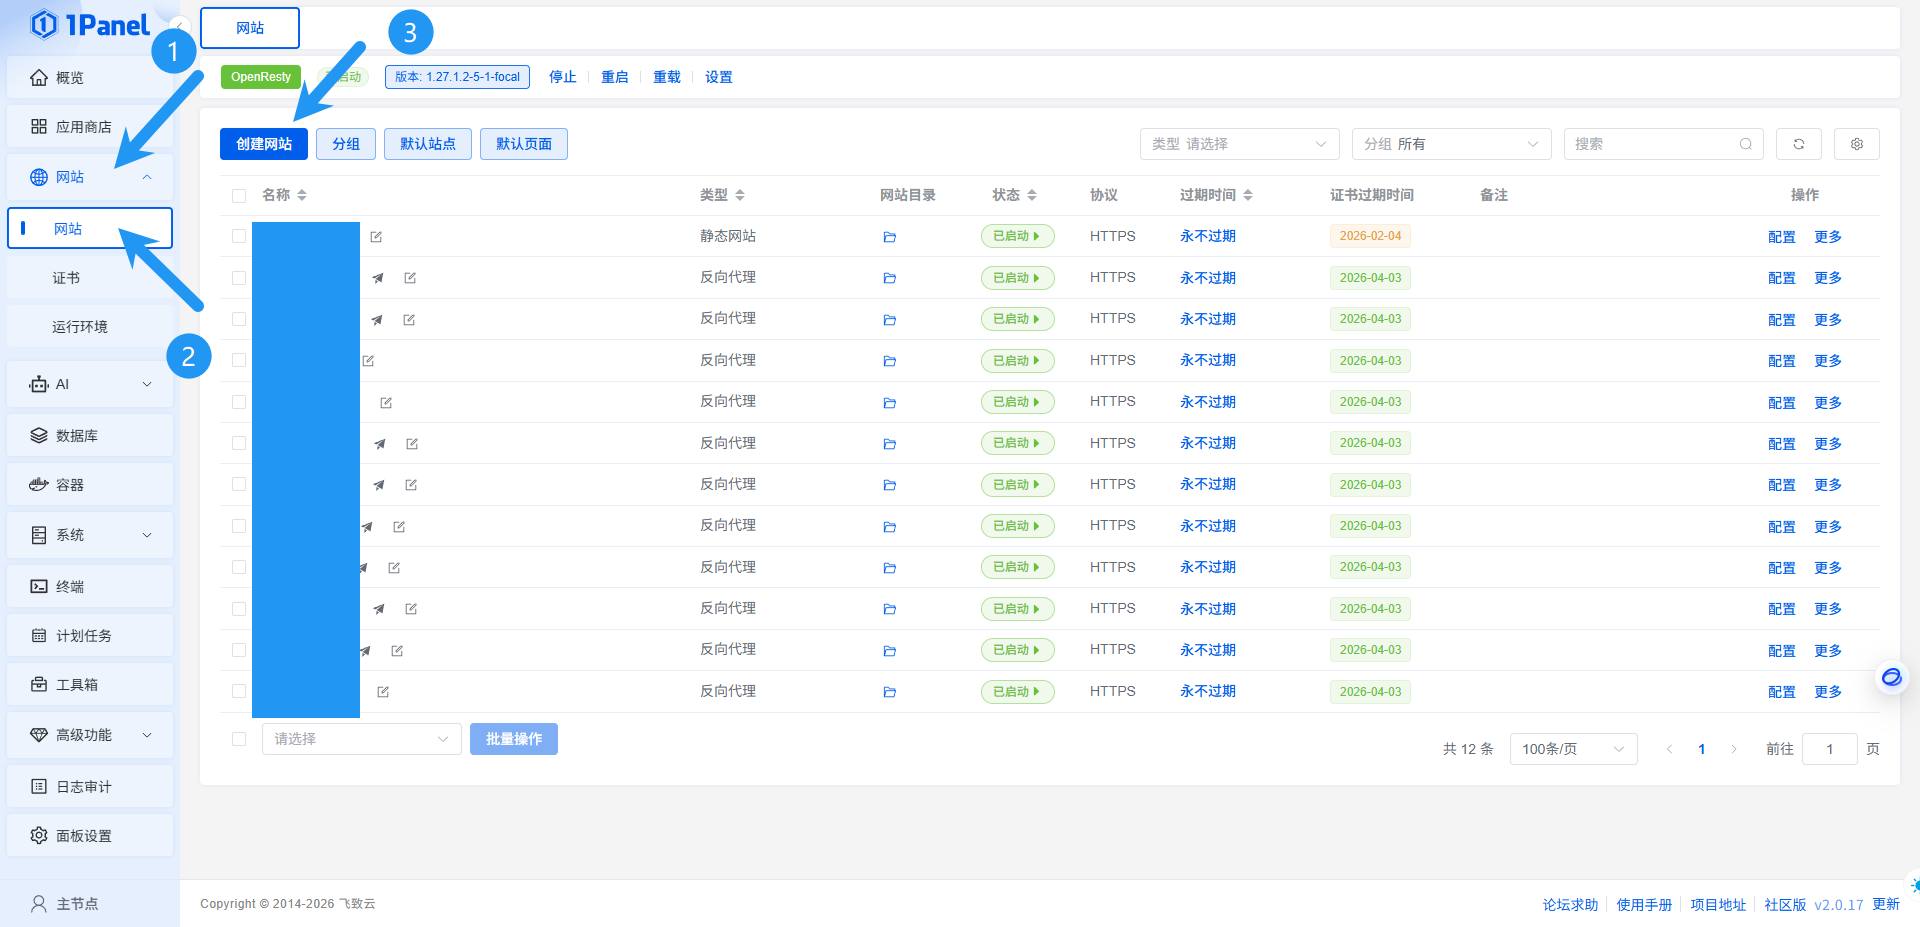Open the floating chat assistant icon
Screen dimensions: 1920x927
[x=1891, y=678]
